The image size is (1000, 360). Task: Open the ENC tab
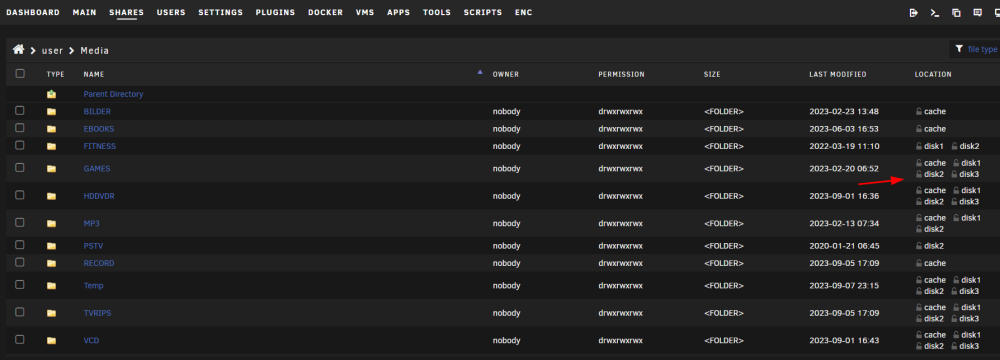[x=524, y=12]
